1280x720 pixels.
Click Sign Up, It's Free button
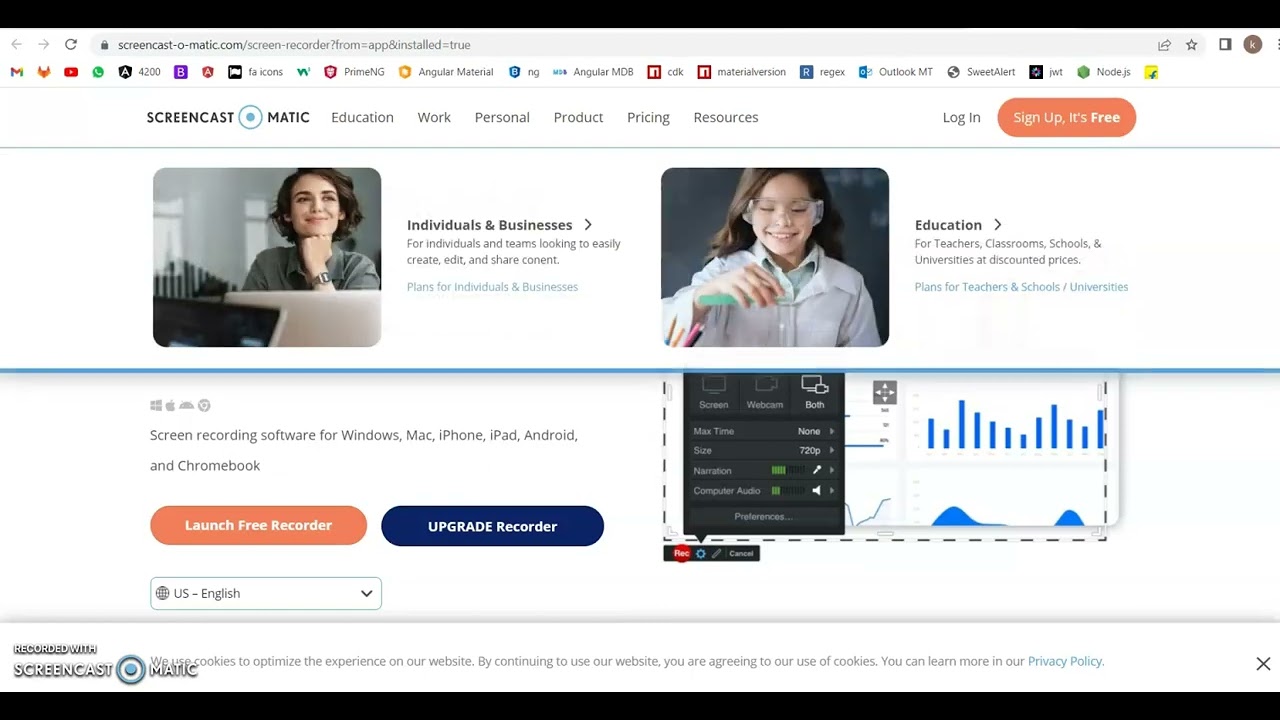point(1067,117)
